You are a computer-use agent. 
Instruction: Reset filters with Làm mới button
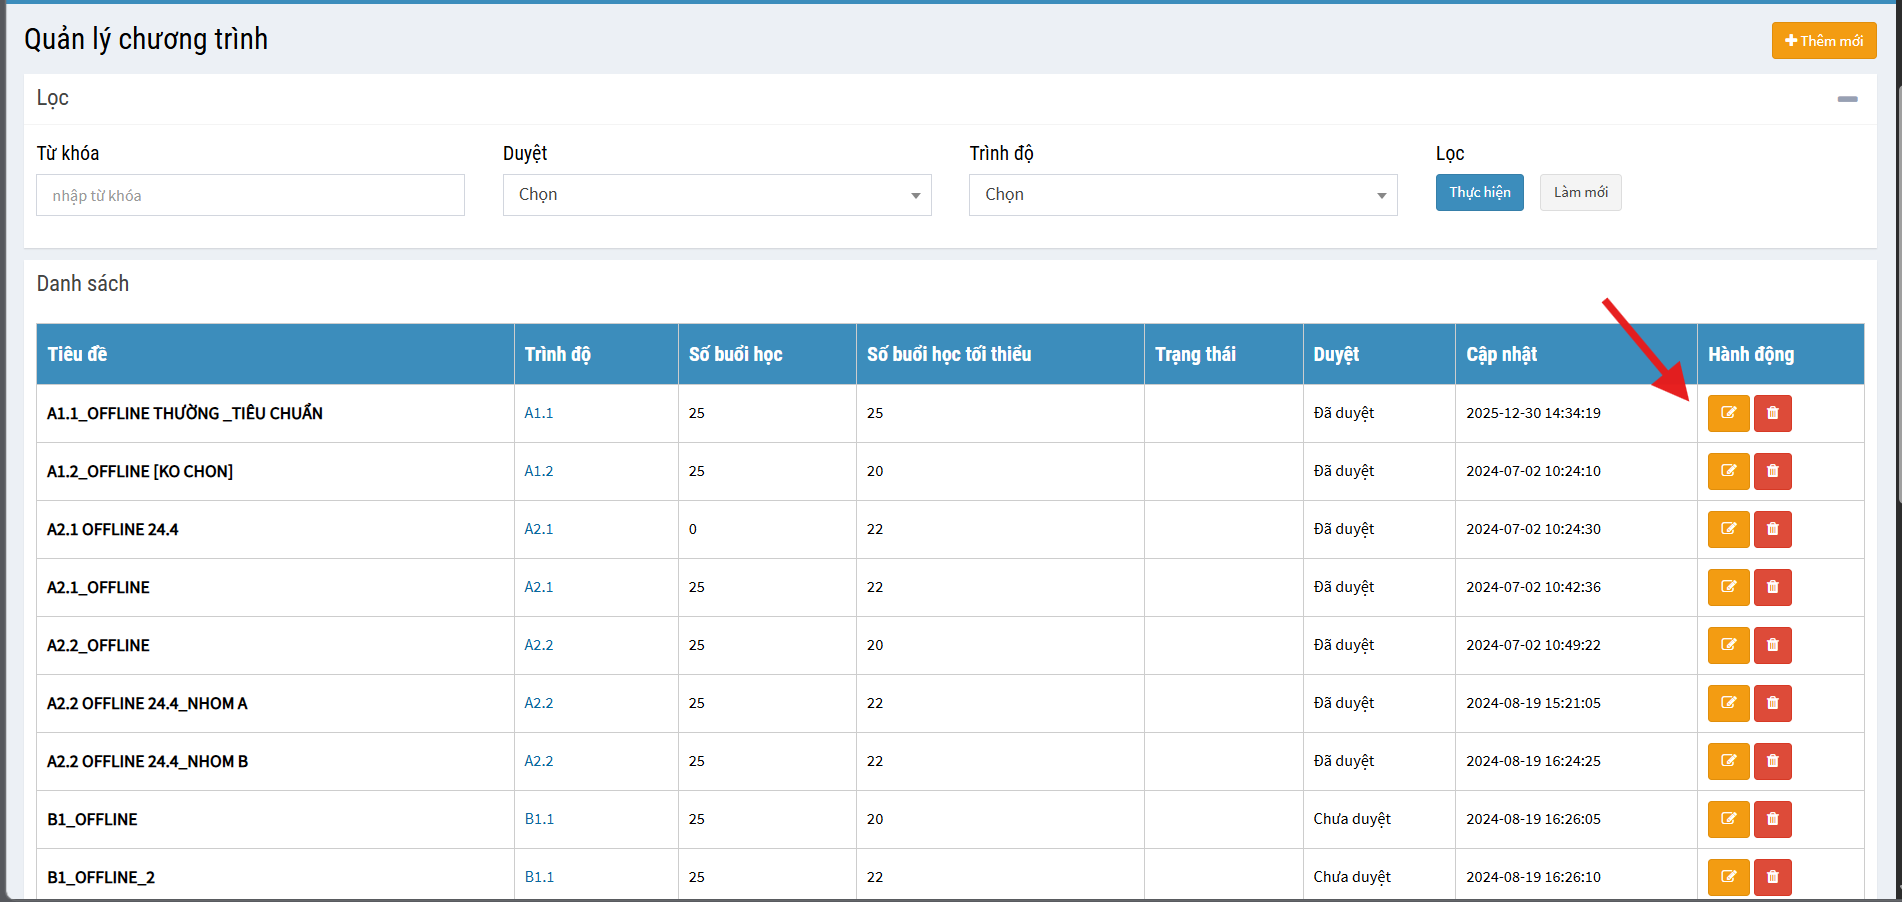click(1580, 193)
